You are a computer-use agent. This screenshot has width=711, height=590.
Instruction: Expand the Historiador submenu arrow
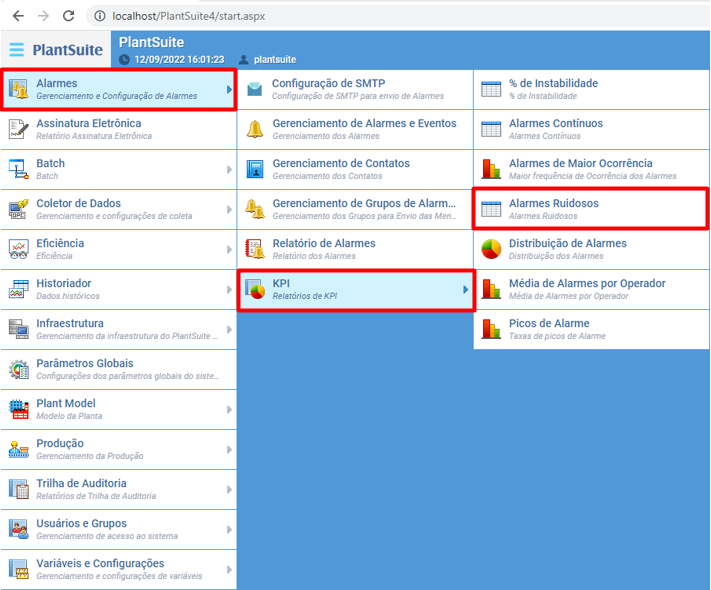[229, 289]
